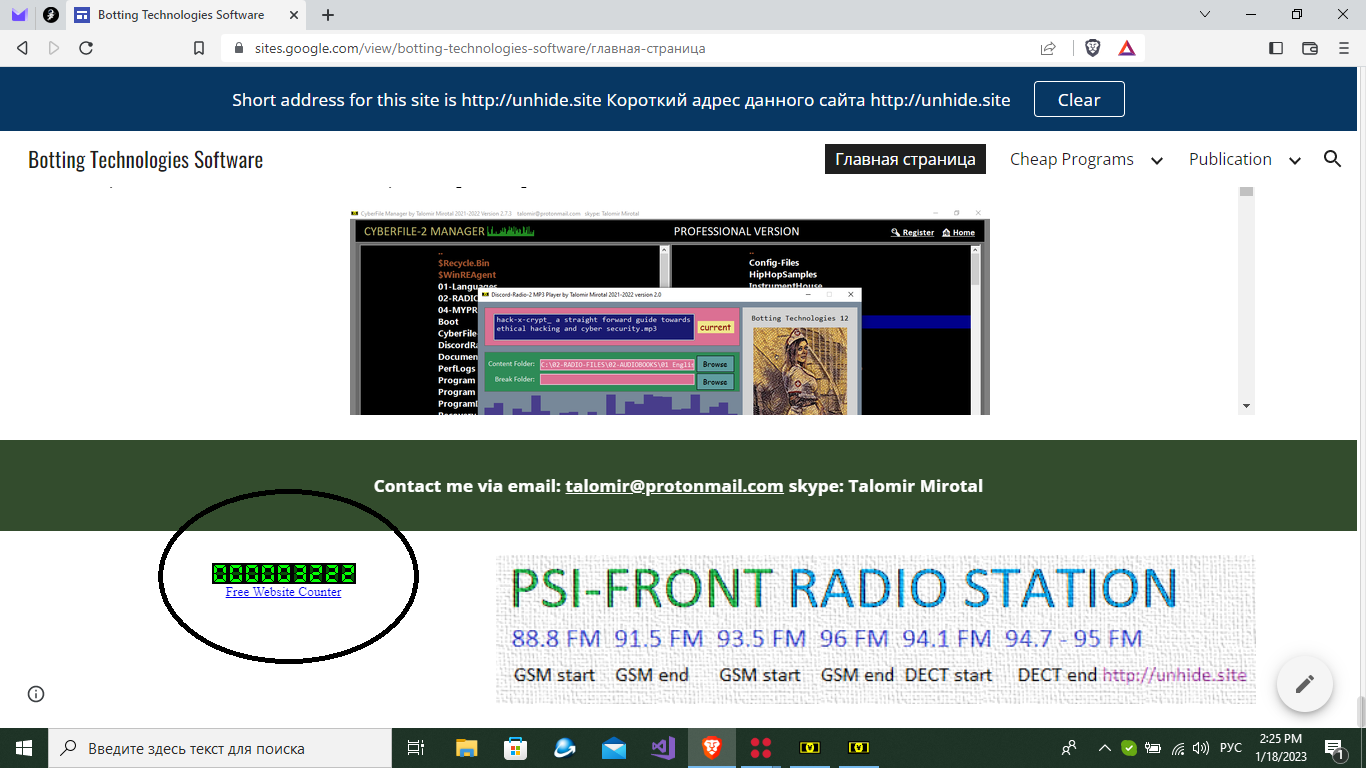Open the Mail app from the taskbar
Viewport: 1366px width, 768px height.
(x=613, y=748)
